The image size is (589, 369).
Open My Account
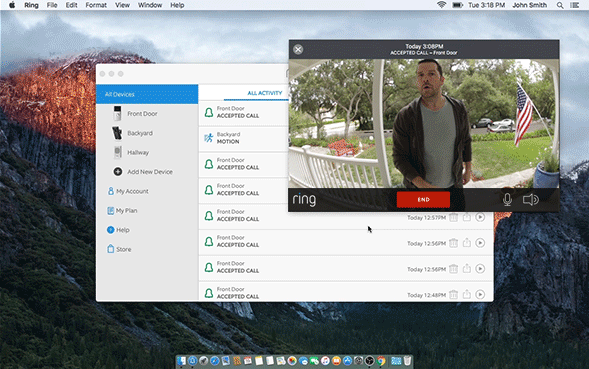click(132, 191)
